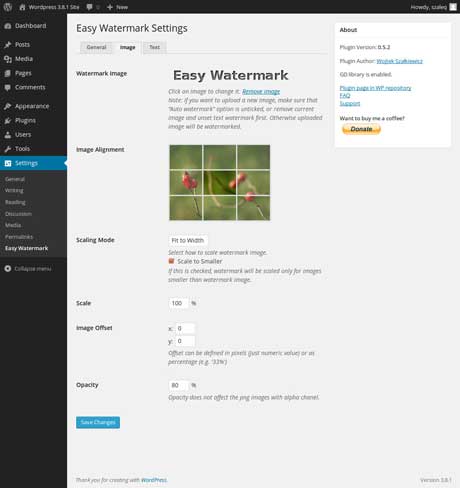Click the Appearance paintbrush icon

(8, 106)
